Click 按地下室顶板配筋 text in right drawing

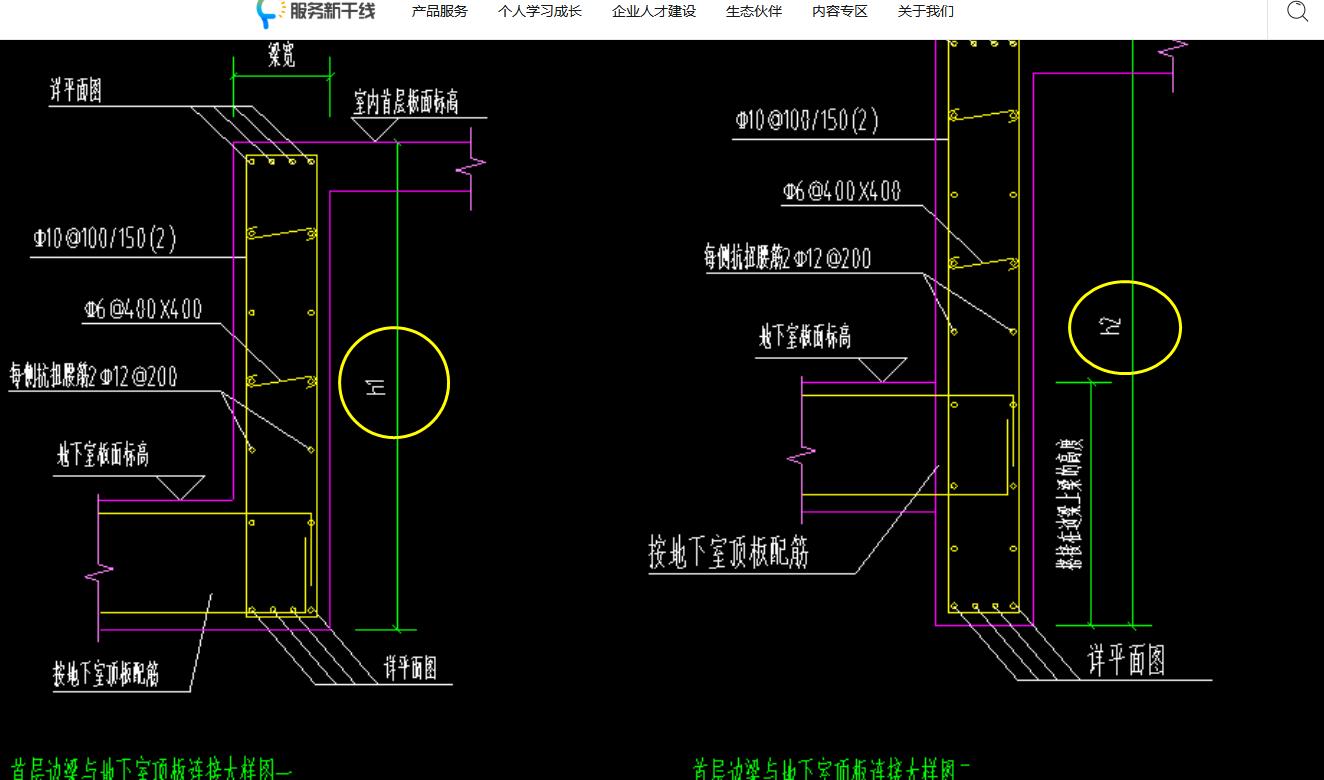729,554
